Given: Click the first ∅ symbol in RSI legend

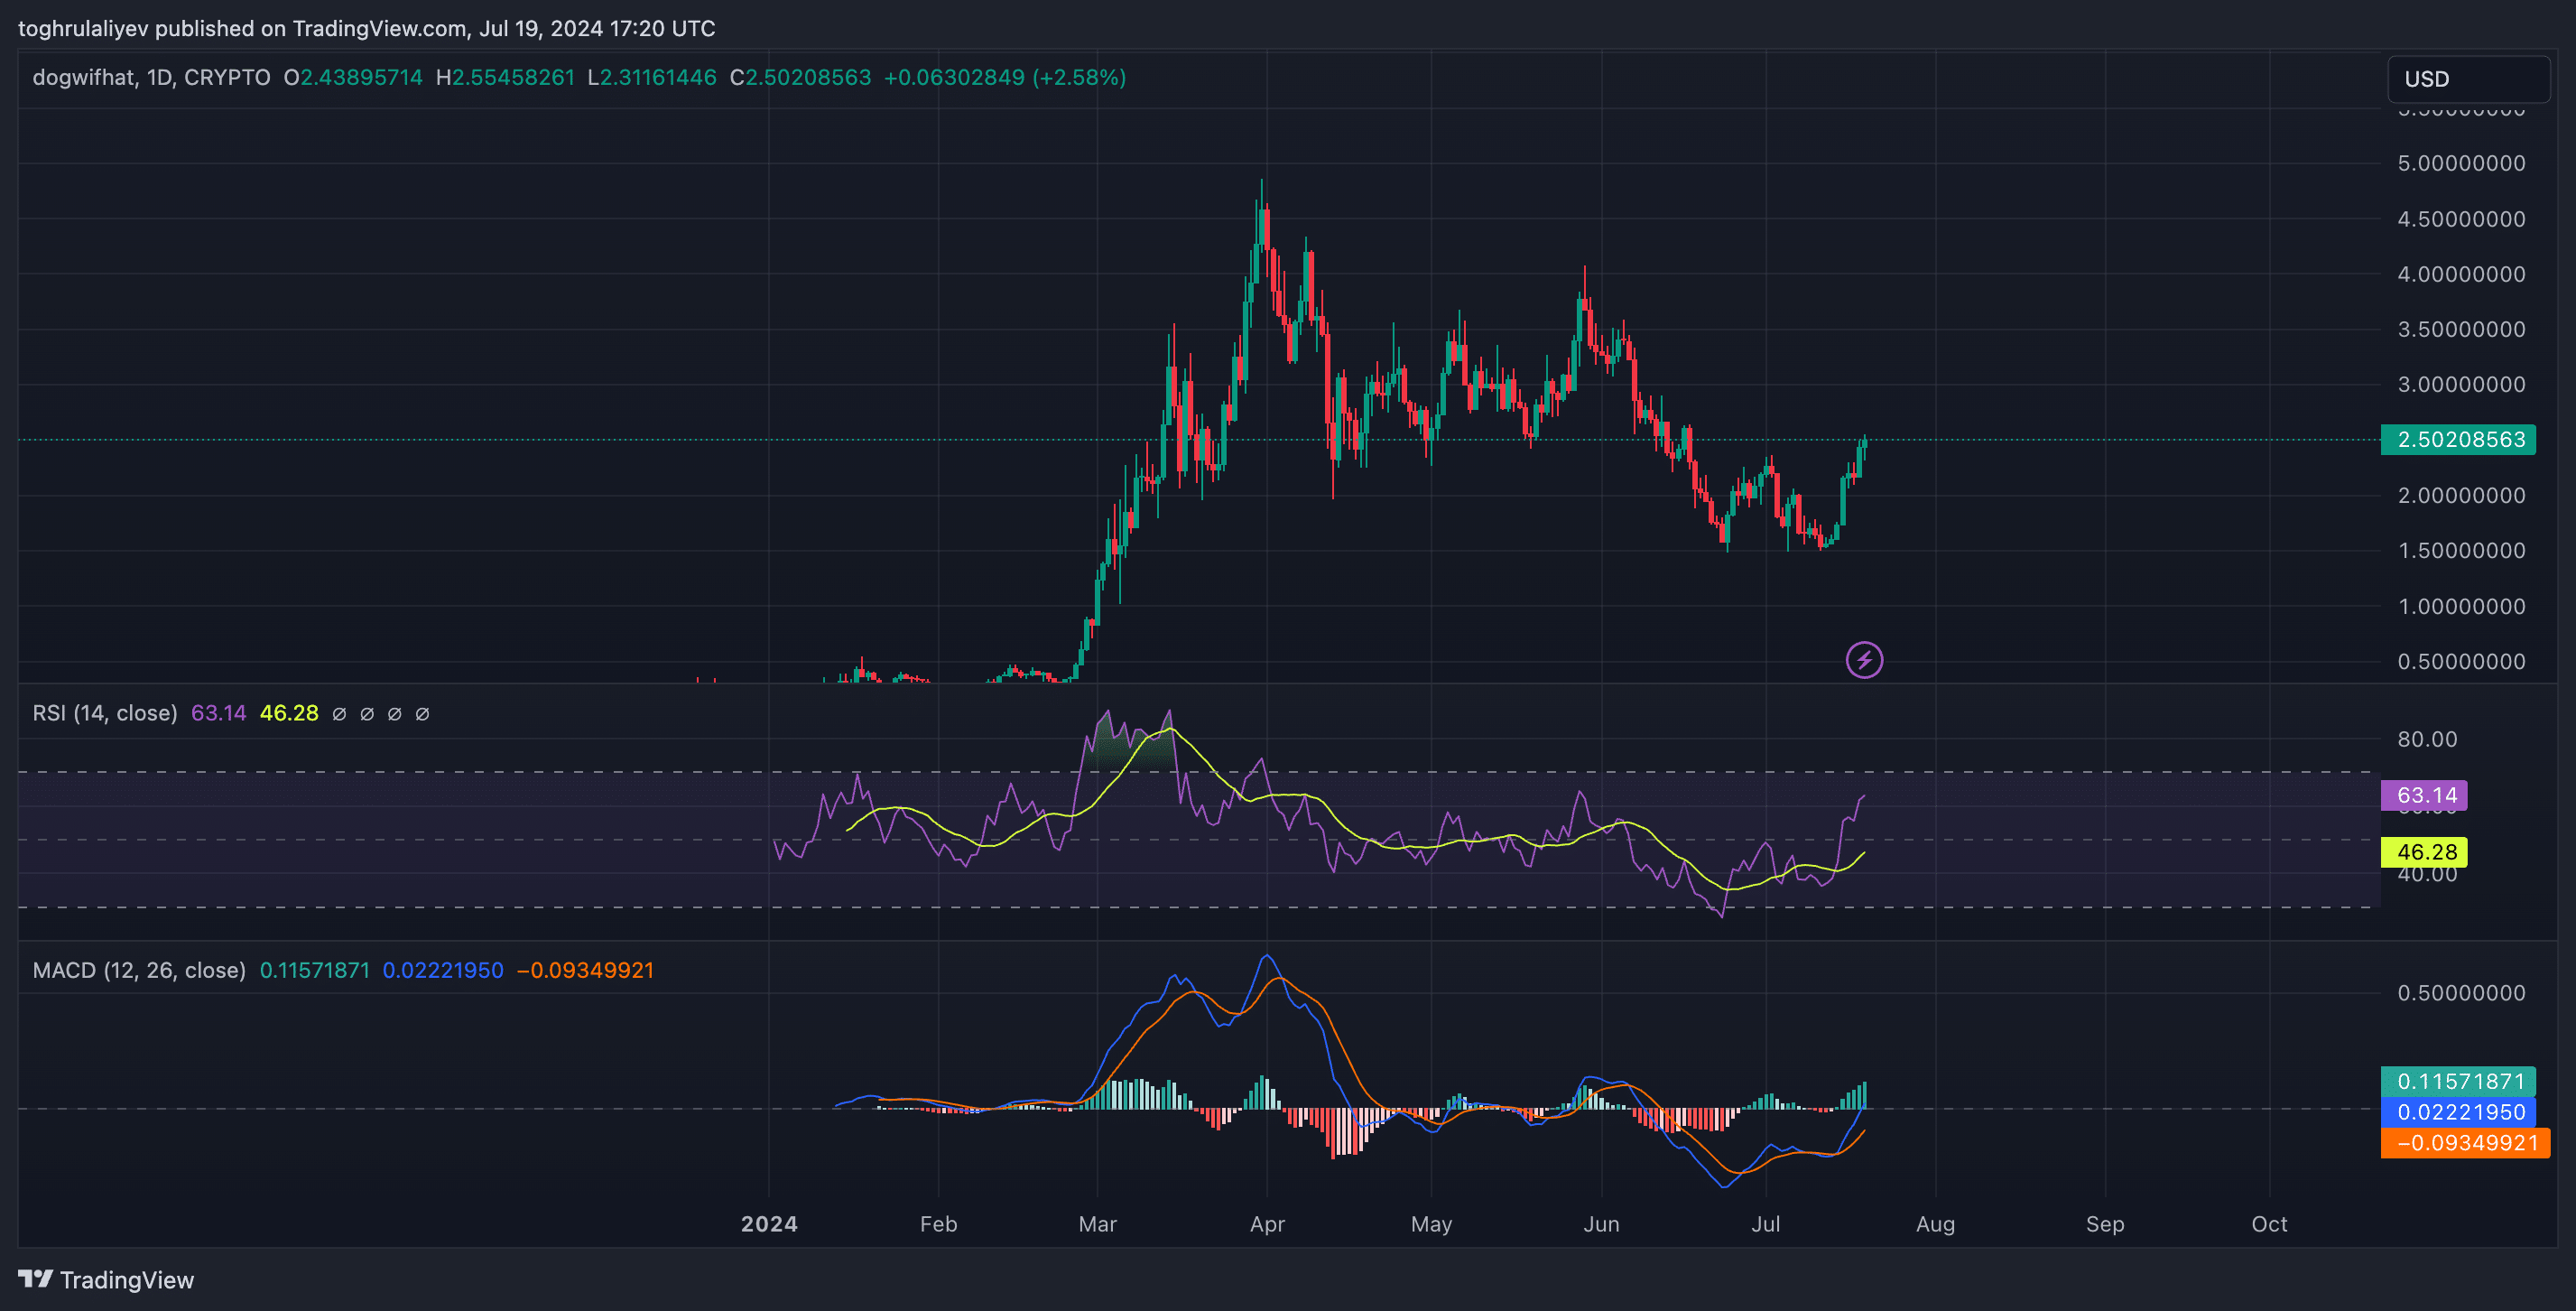Looking at the screenshot, I should [339, 714].
